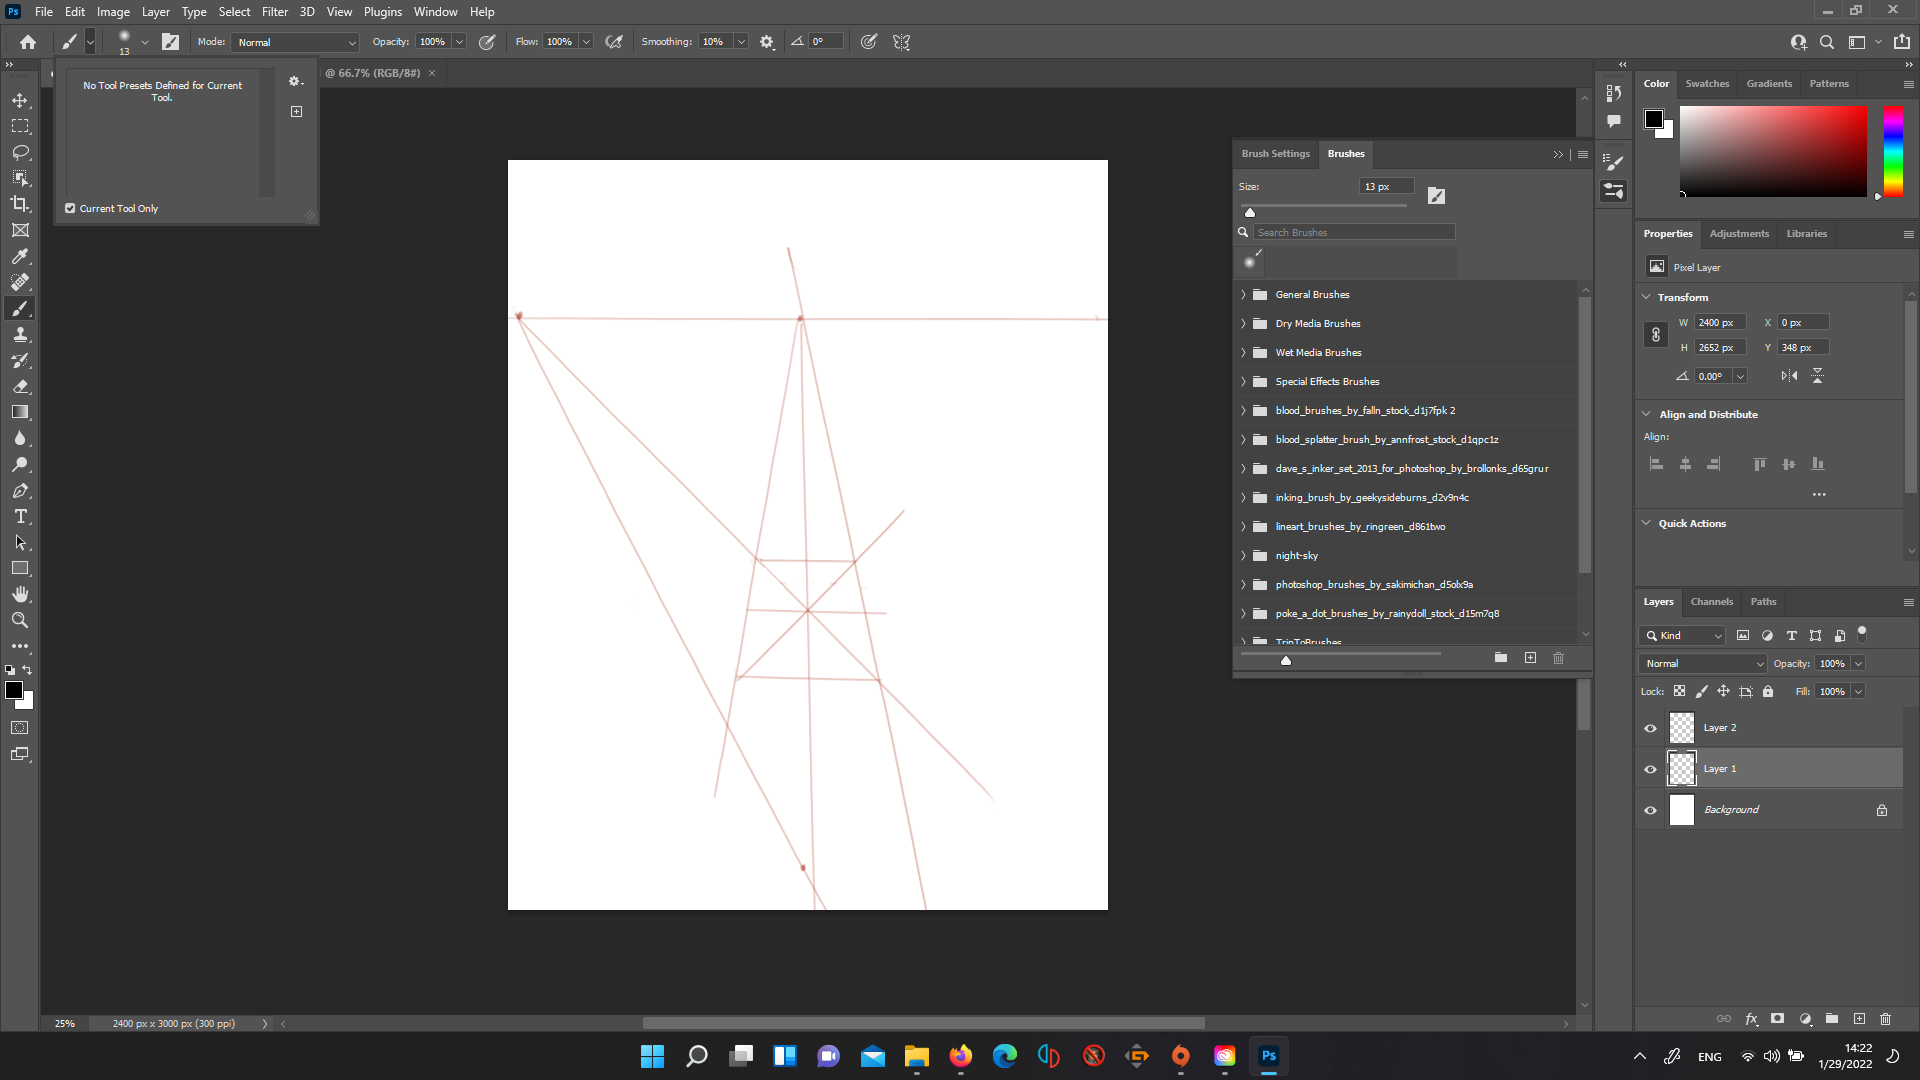The height and width of the screenshot is (1080, 1920).
Task: Select the Zoom tool
Action: tap(20, 619)
